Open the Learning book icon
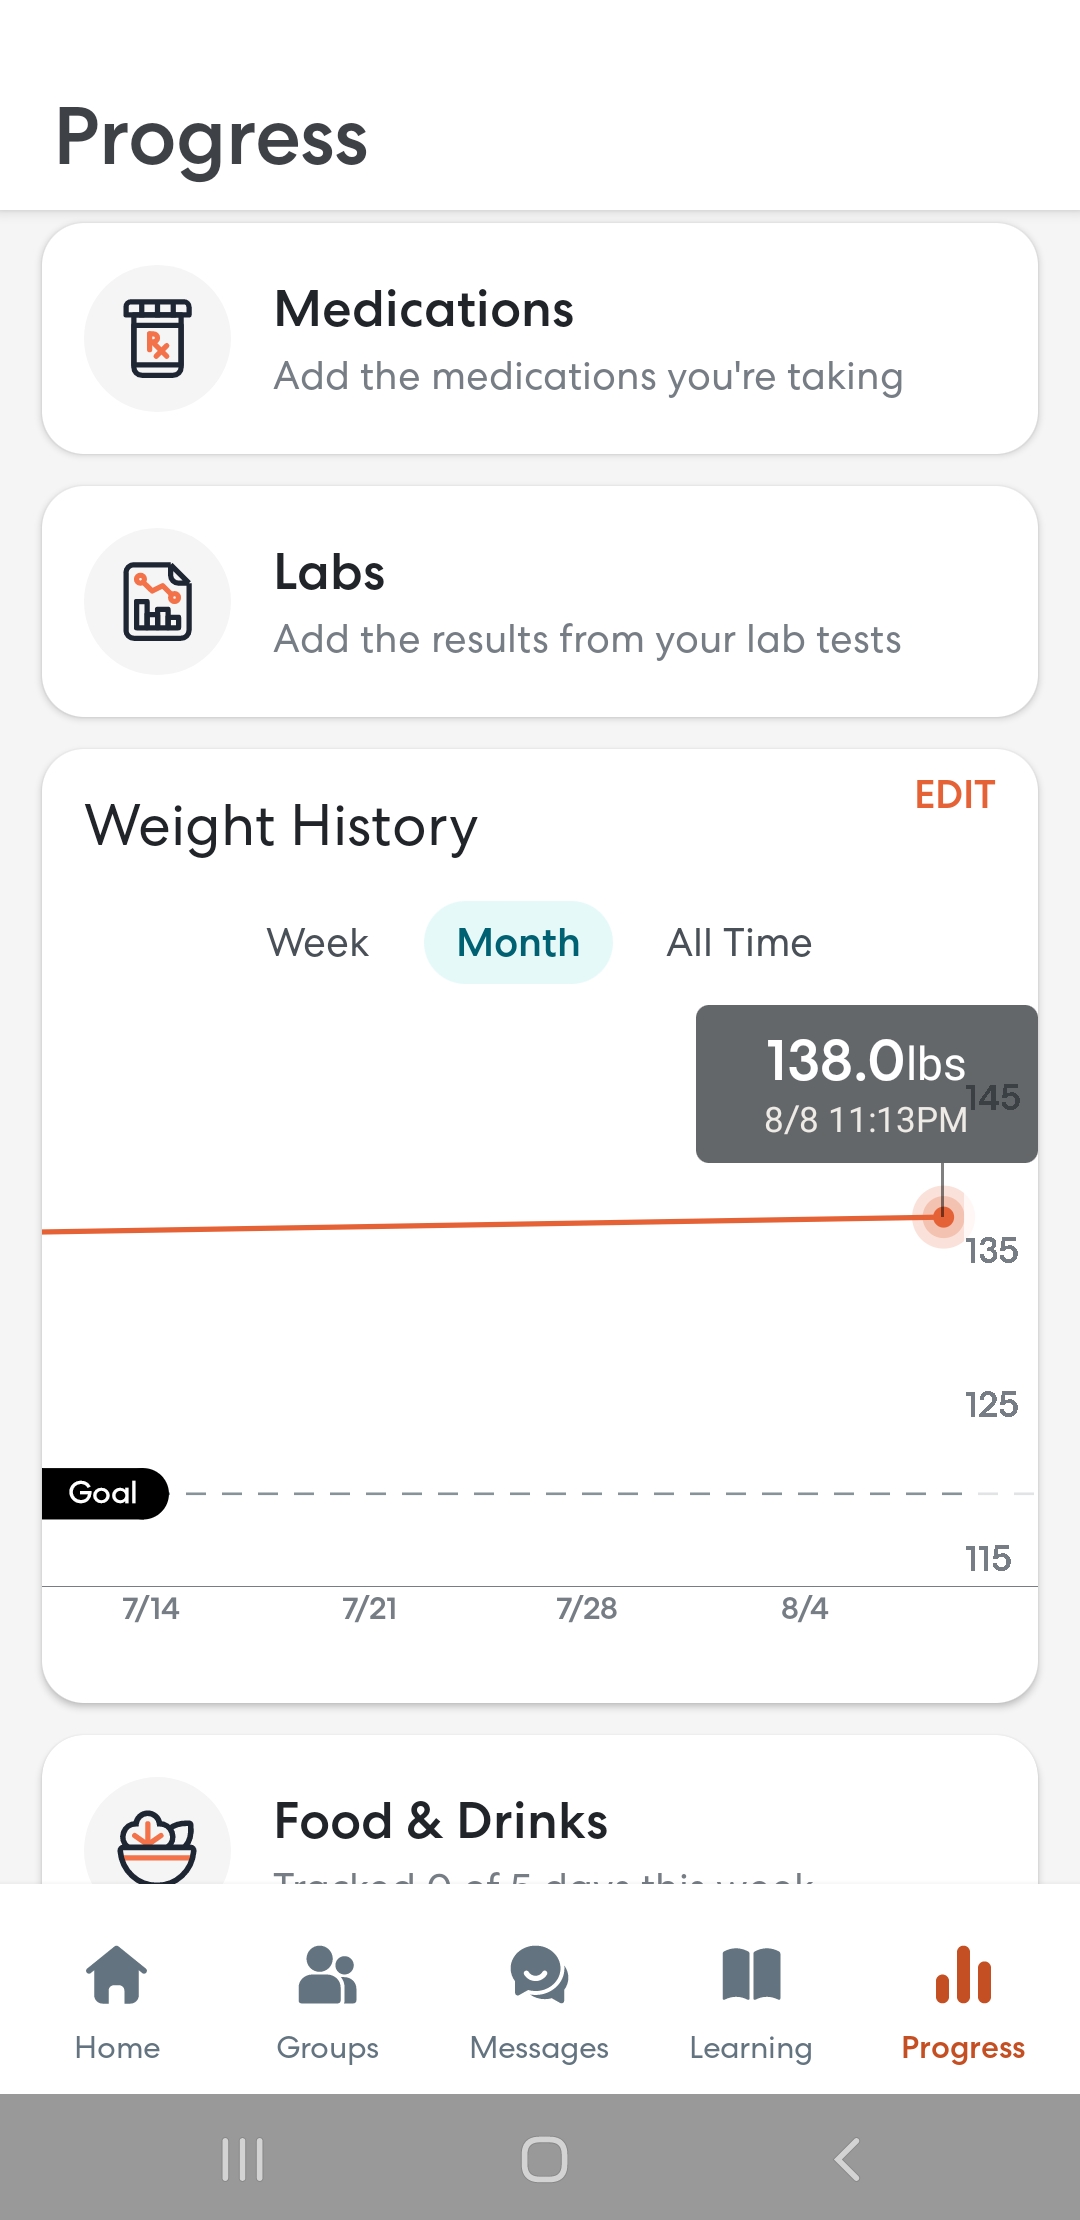Viewport: 1080px width, 2220px height. (x=751, y=1975)
